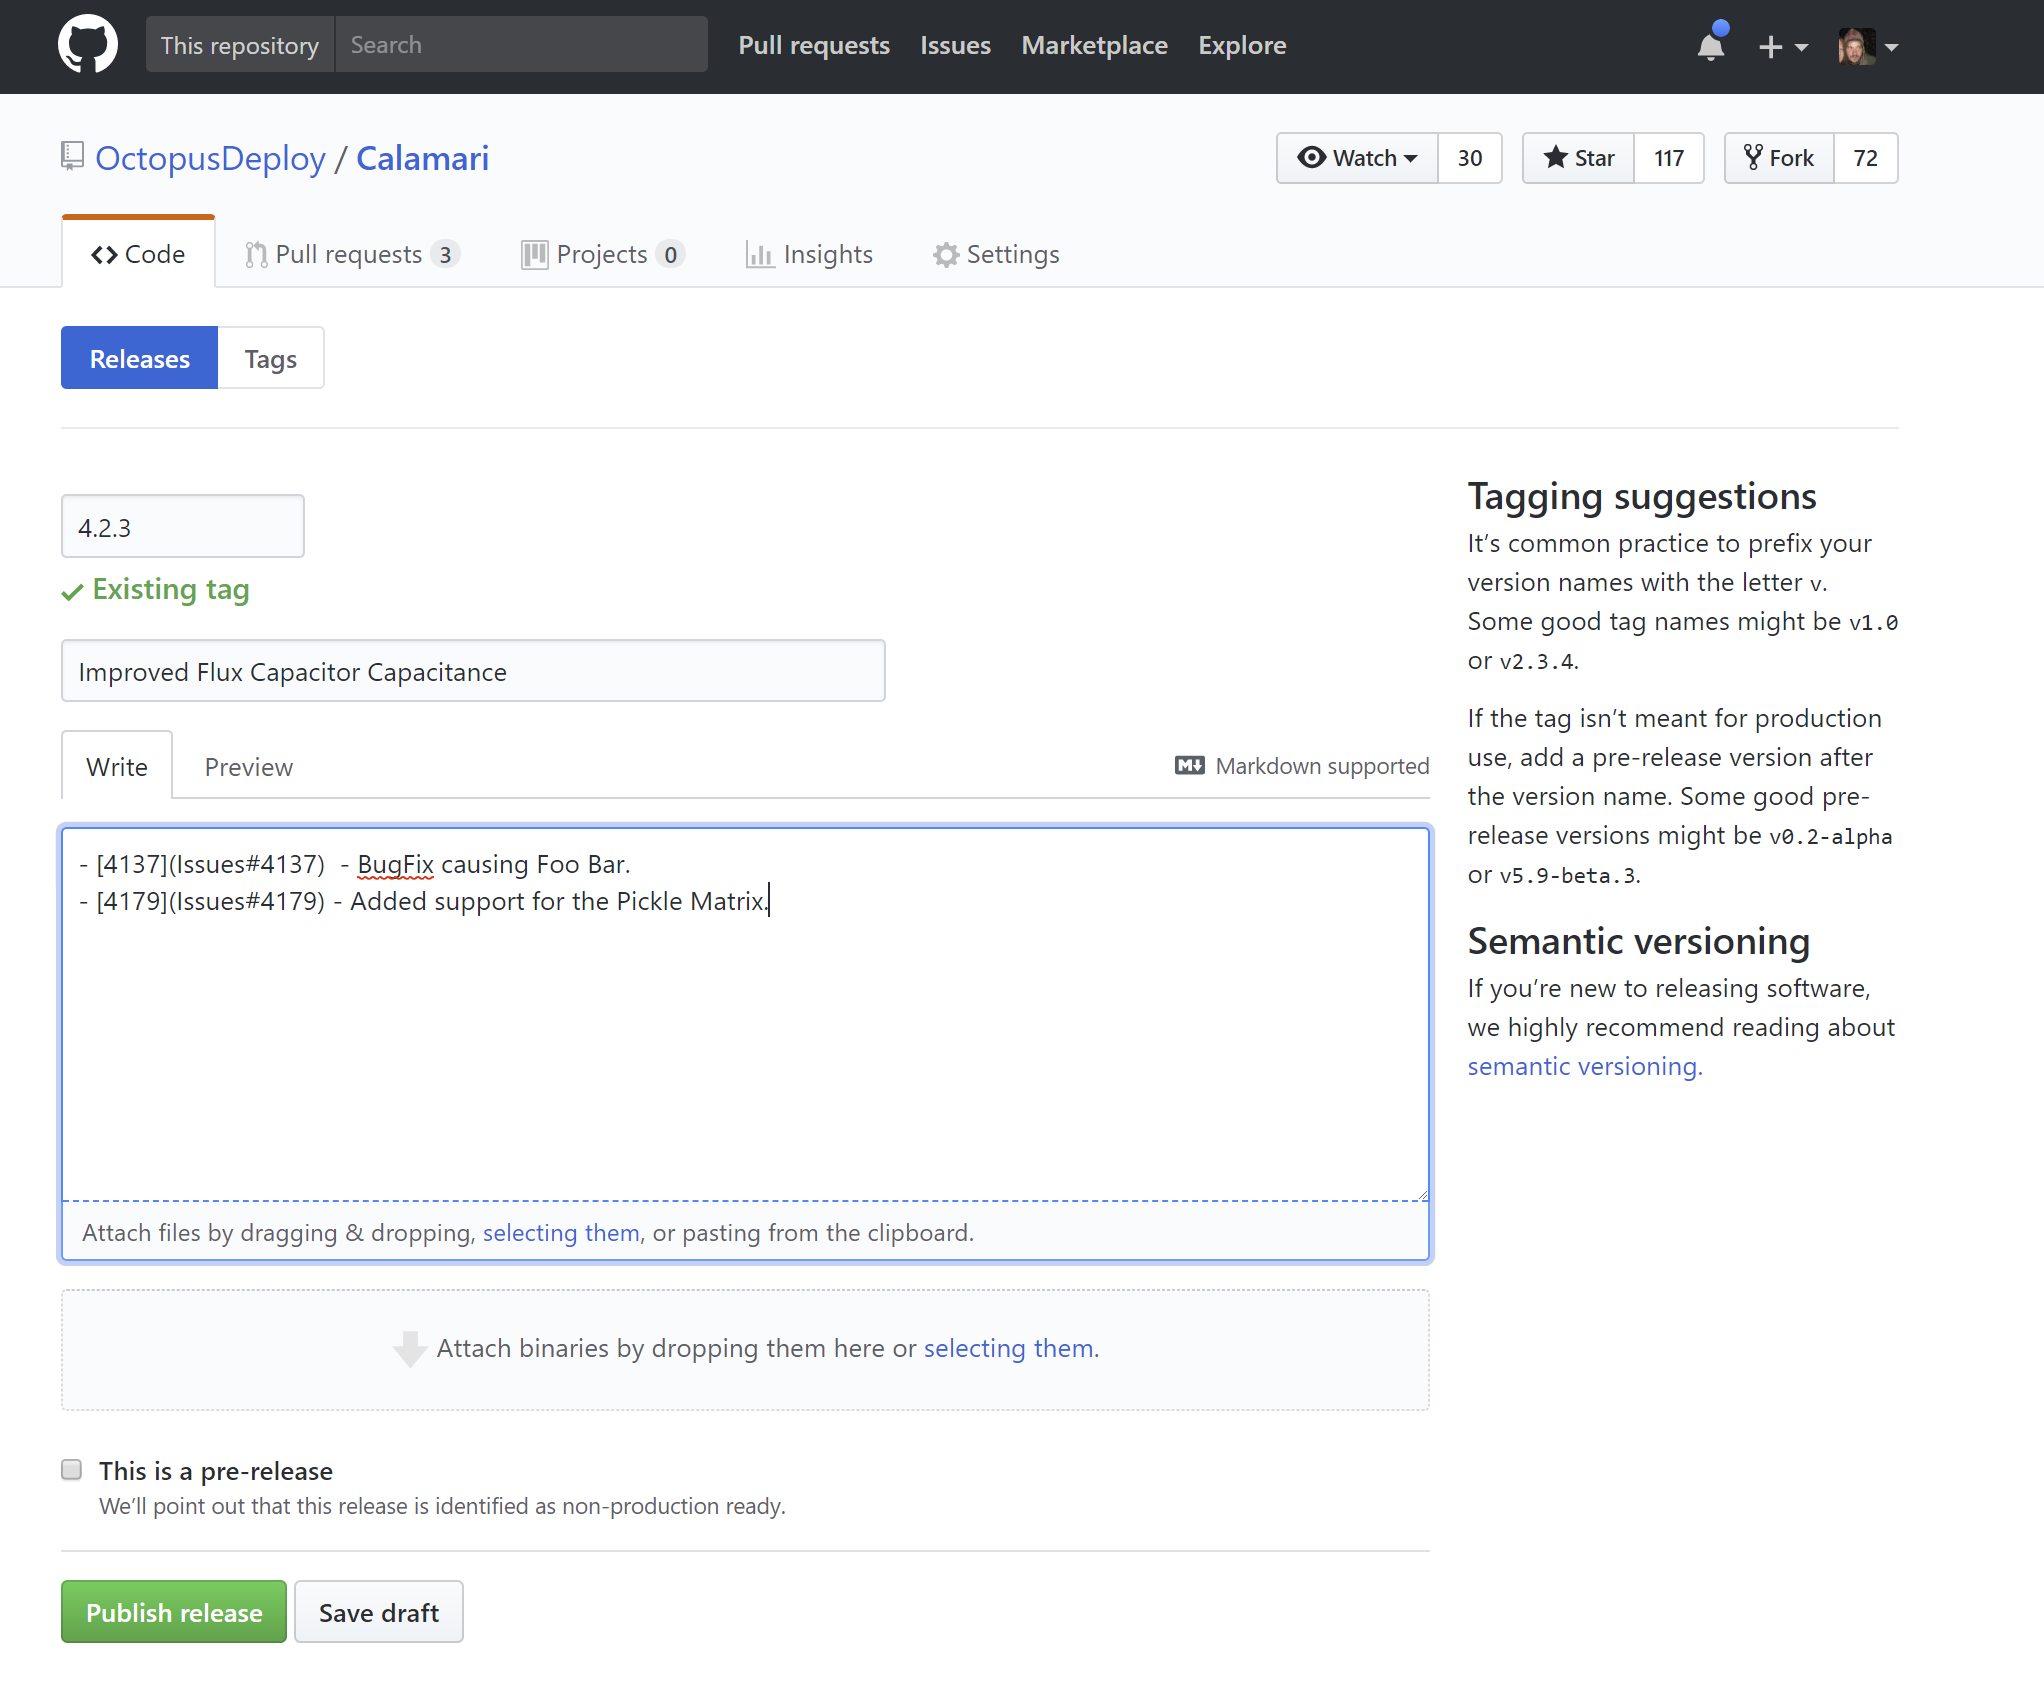This screenshot has width=2044, height=1690.
Task: Click the GitHub Octocat logo icon
Action: [87, 46]
